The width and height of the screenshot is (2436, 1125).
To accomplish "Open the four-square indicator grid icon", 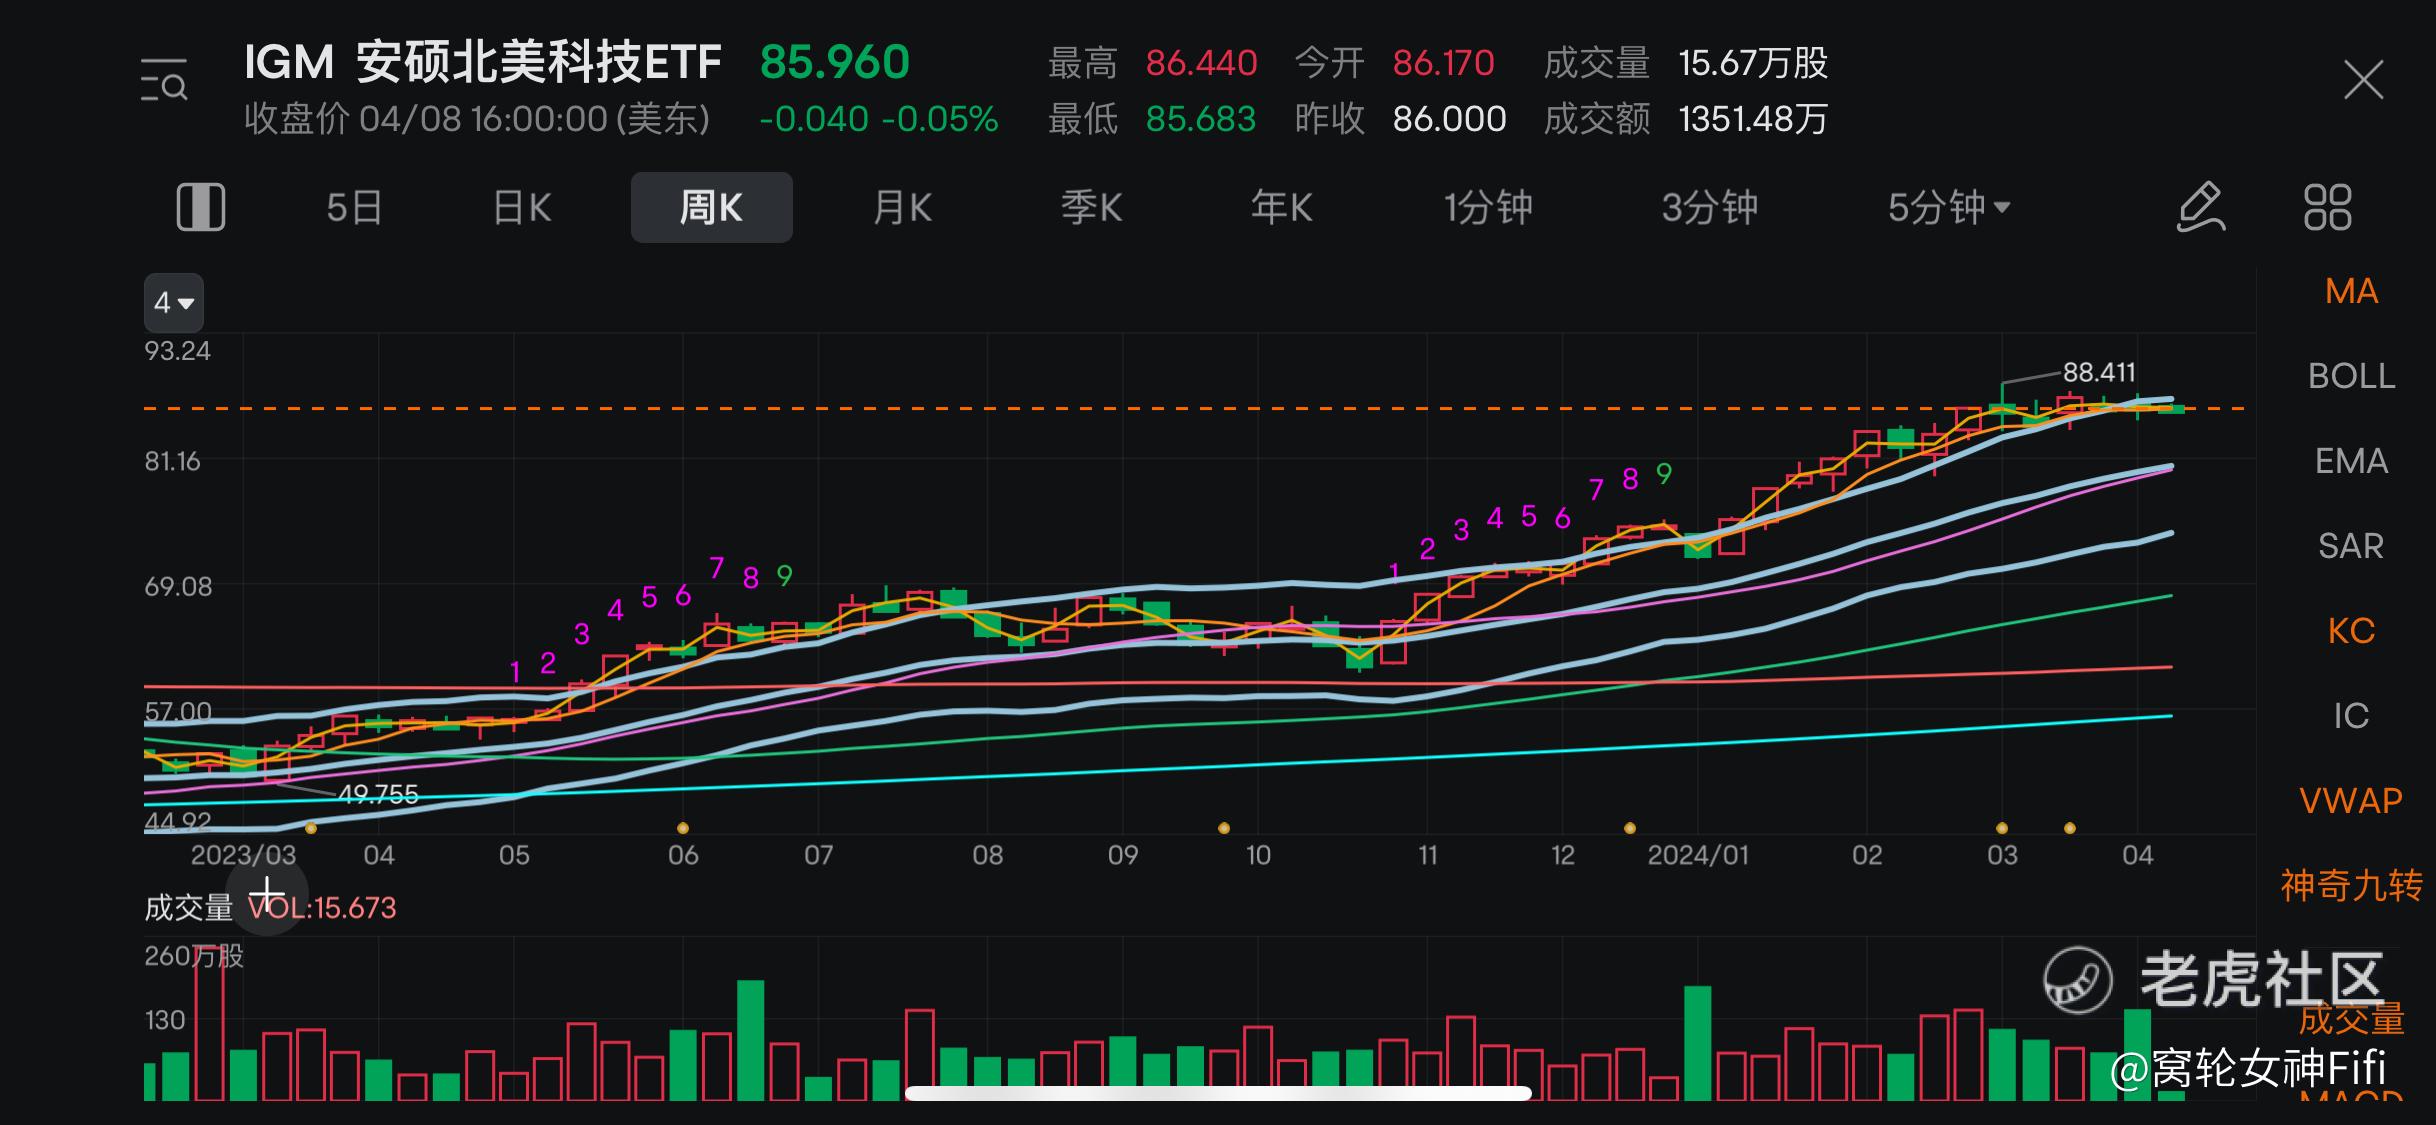I will 2327,208.
